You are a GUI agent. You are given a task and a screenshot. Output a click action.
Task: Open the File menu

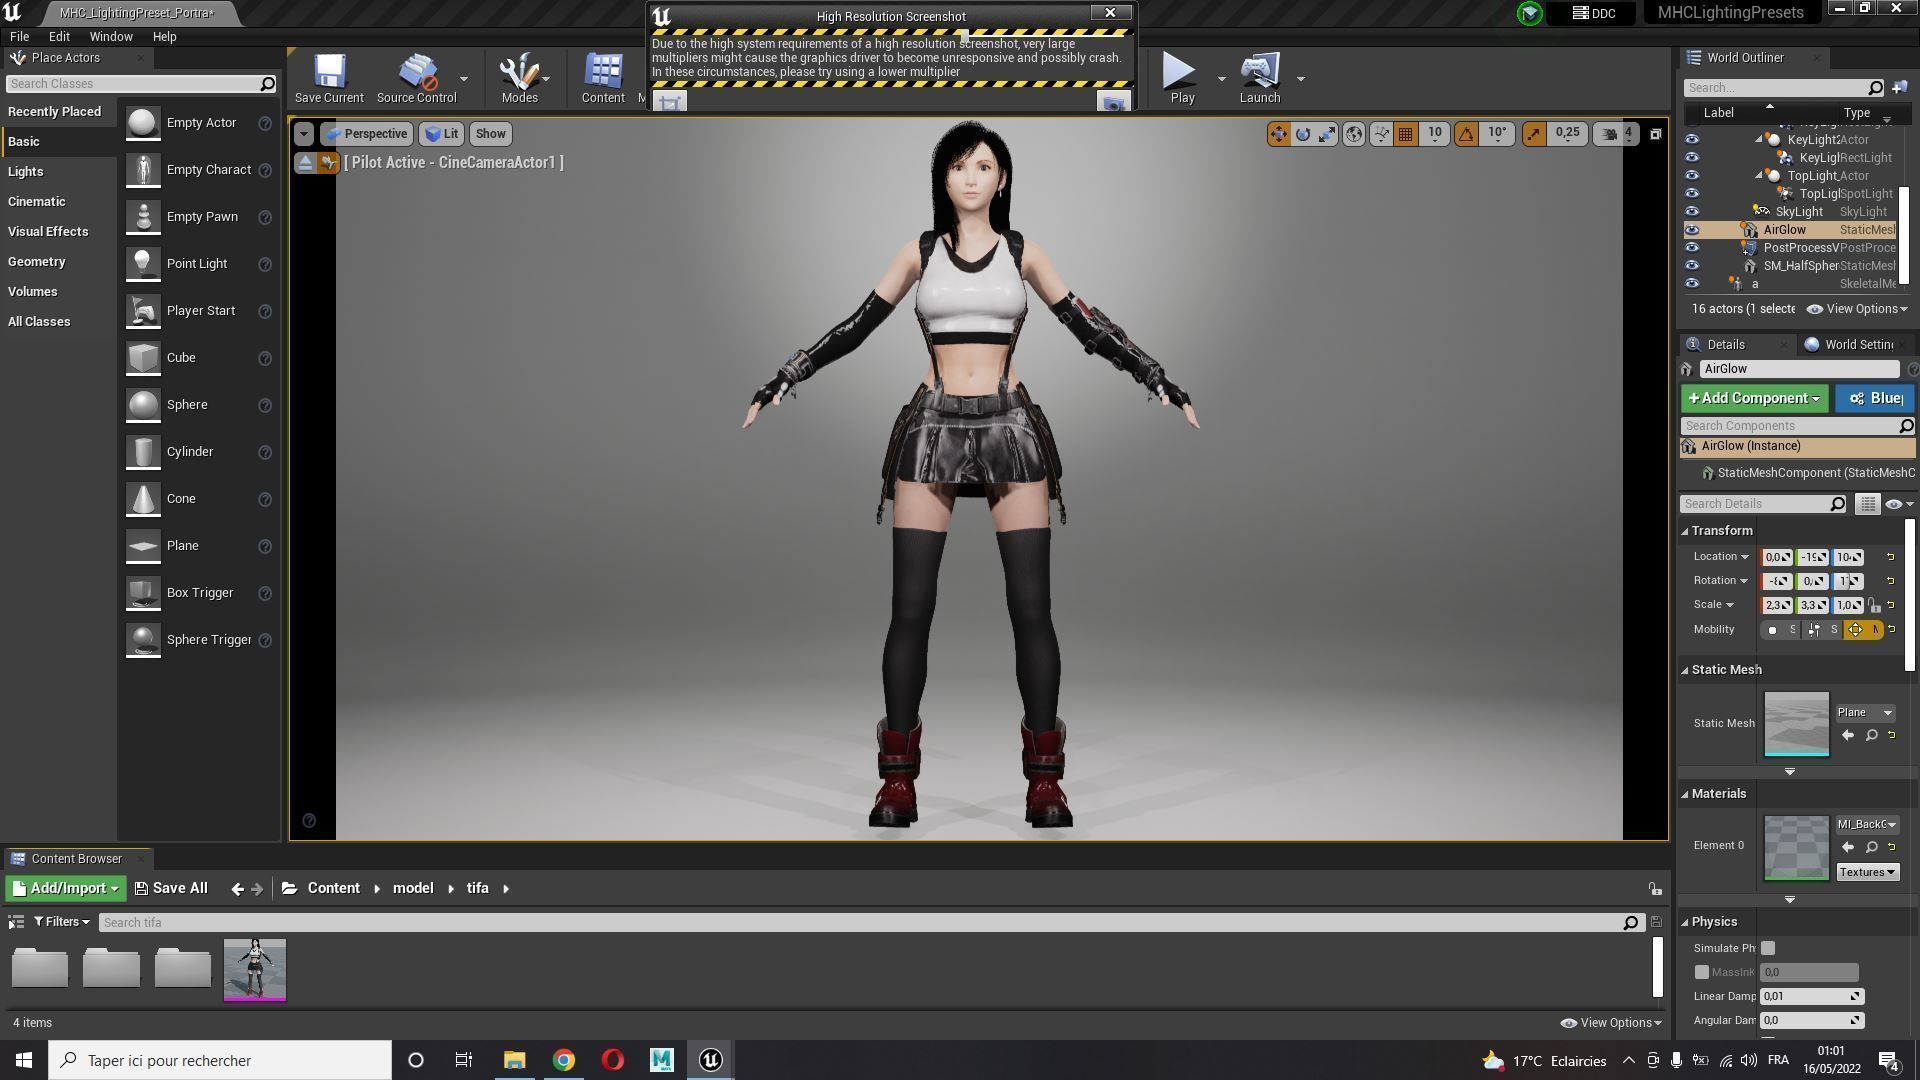[19, 37]
